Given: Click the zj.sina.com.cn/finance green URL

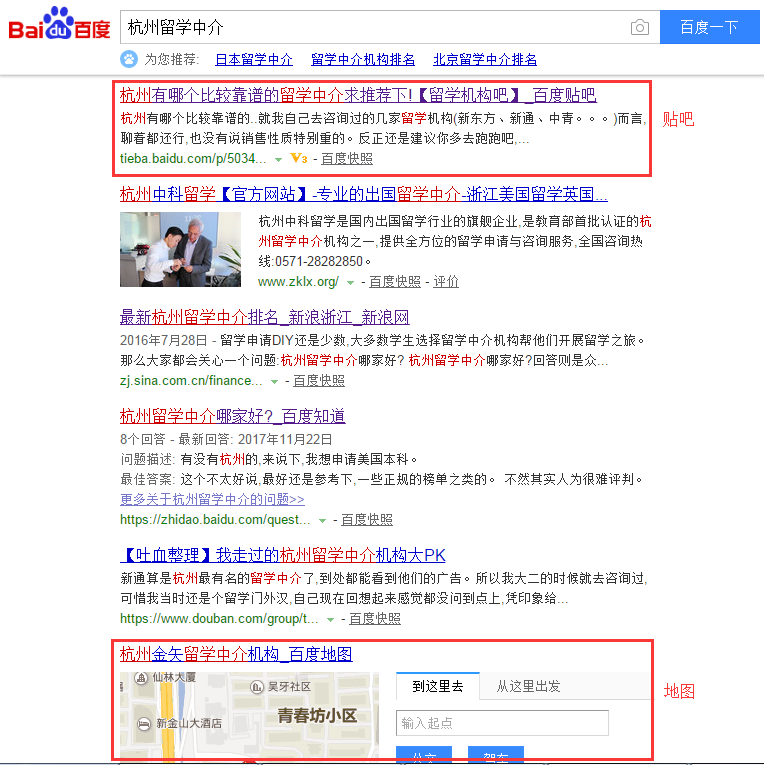Looking at the screenshot, I should click(191, 381).
